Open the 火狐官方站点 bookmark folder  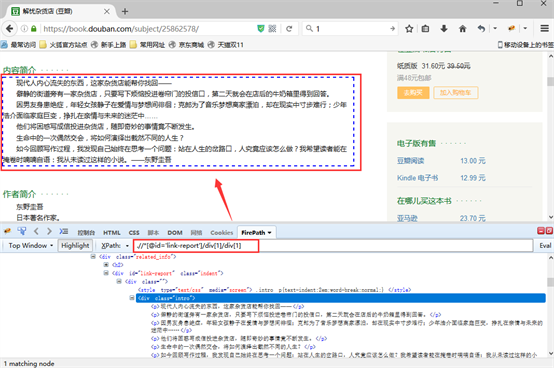(63, 45)
